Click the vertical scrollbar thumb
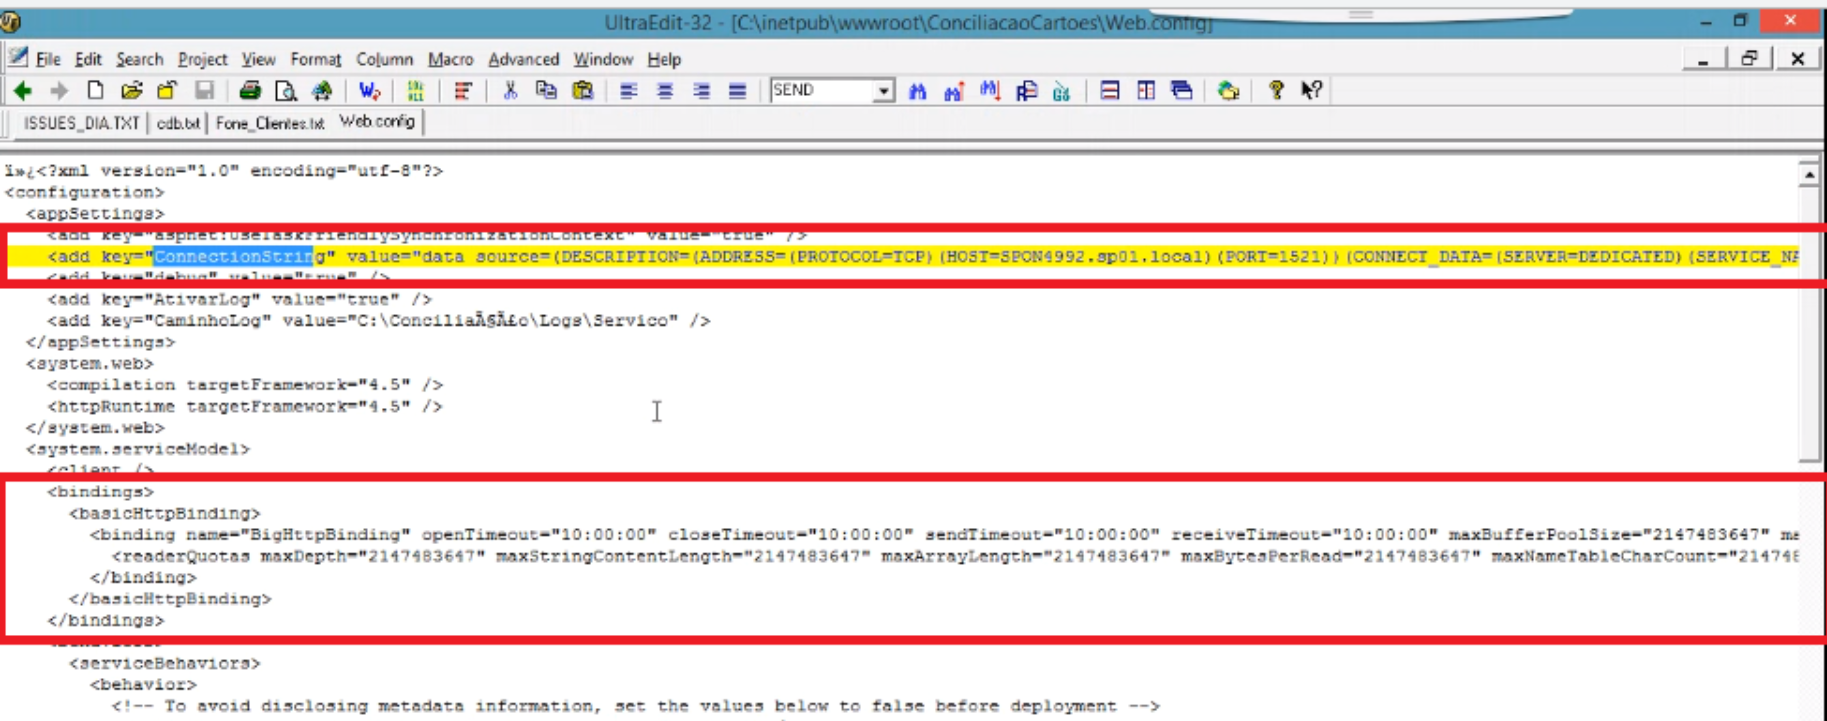Viewport: 1827px width, 721px height. (1809, 324)
